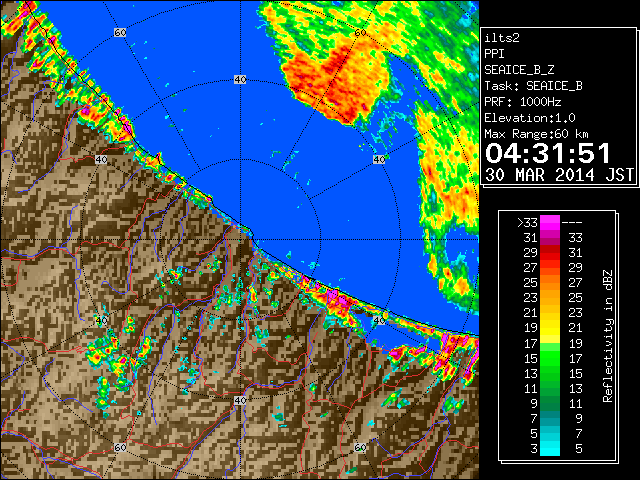This screenshot has width=640, height=480.
Task: Pick the bright green 15–17 dBZ swatch
Action: pyautogui.click(x=550, y=358)
